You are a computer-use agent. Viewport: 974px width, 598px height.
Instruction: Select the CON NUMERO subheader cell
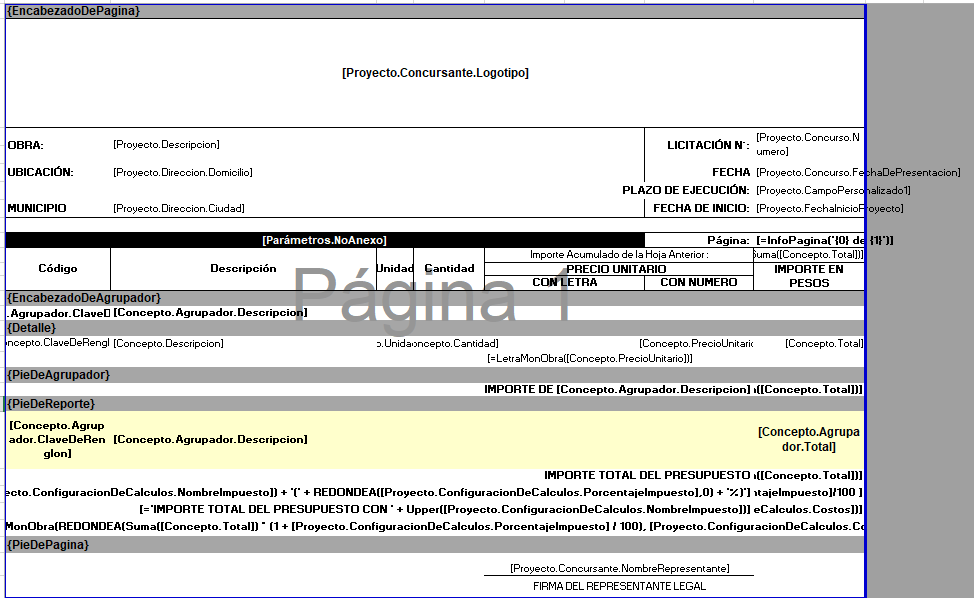point(699,282)
